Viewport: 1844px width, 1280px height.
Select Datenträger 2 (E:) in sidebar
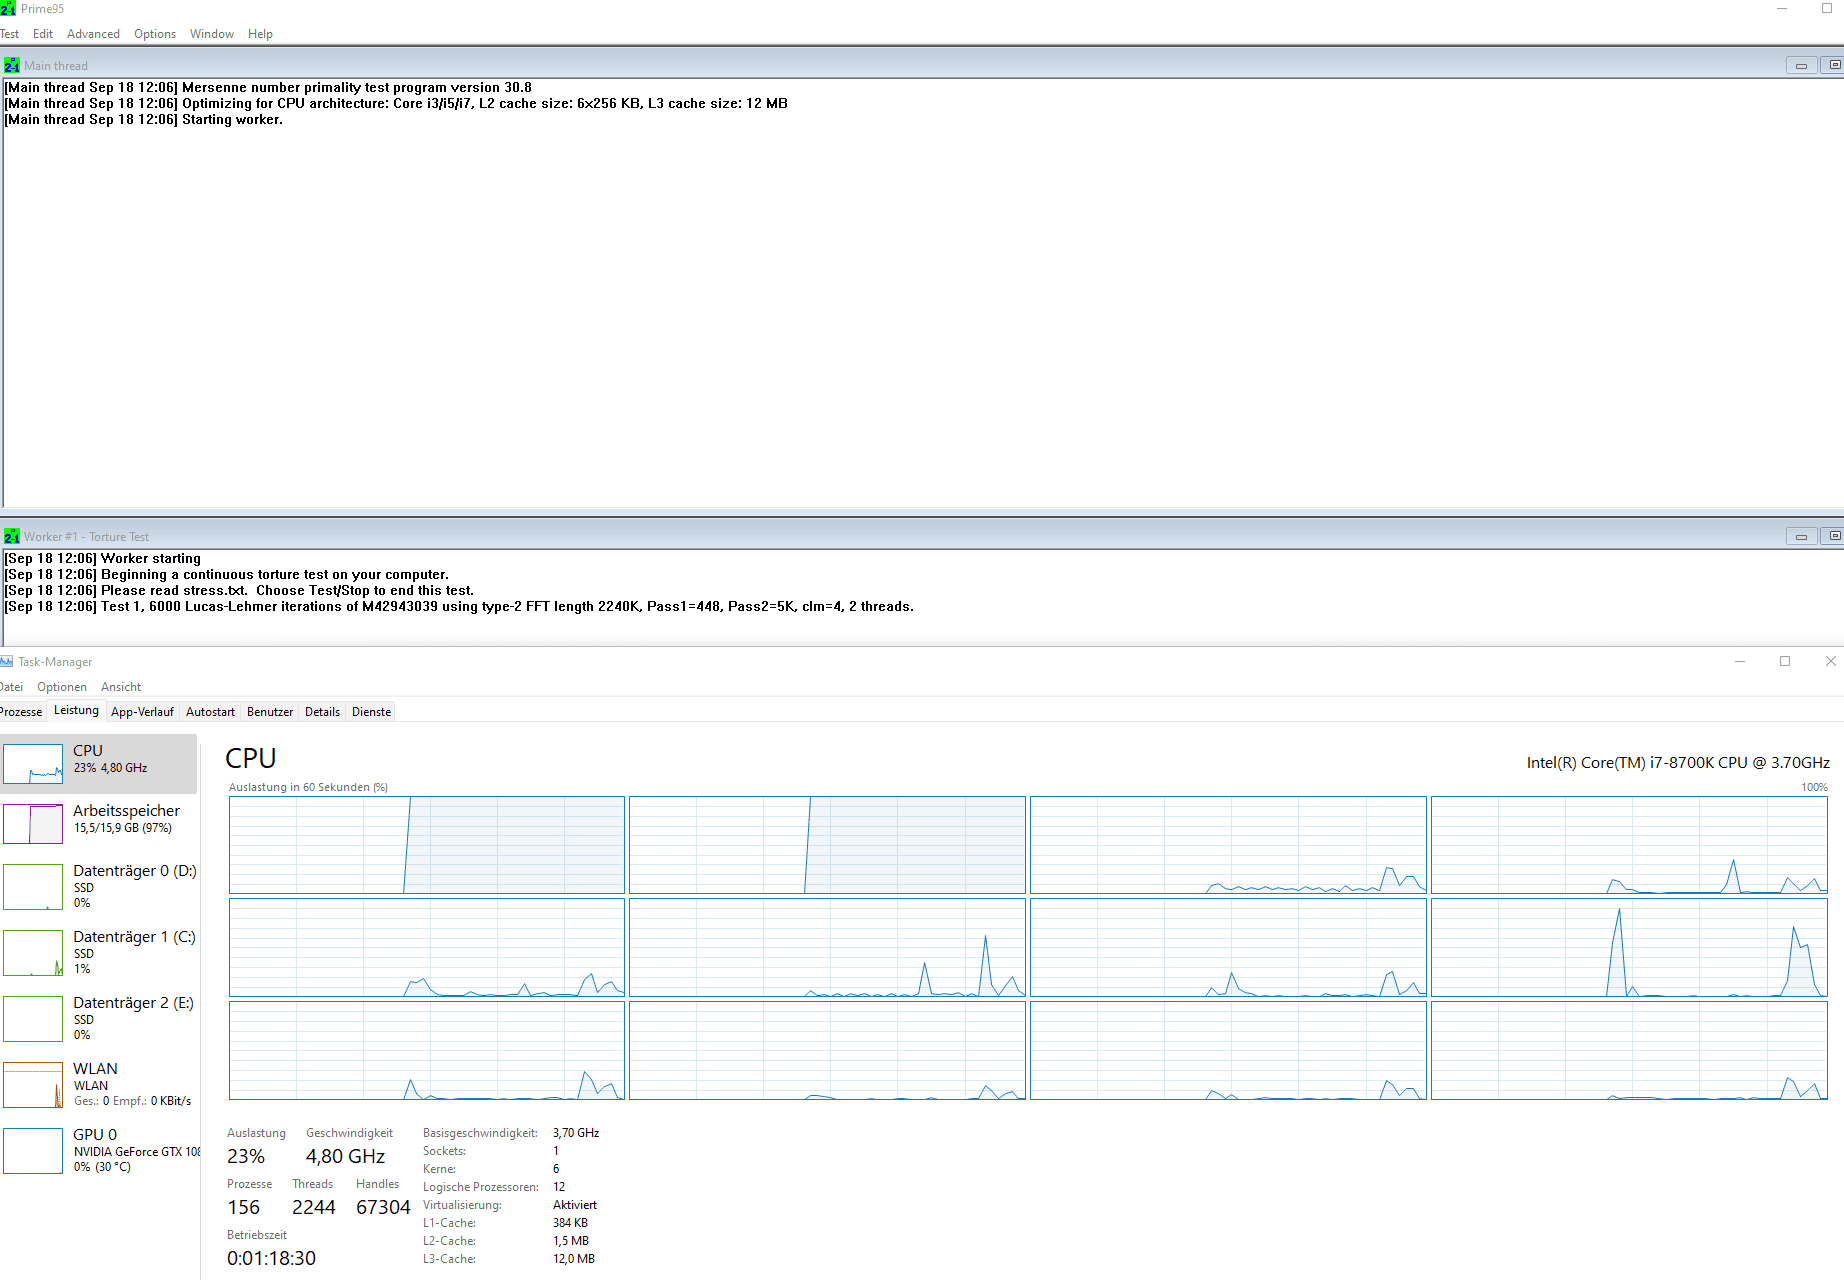99,1018
